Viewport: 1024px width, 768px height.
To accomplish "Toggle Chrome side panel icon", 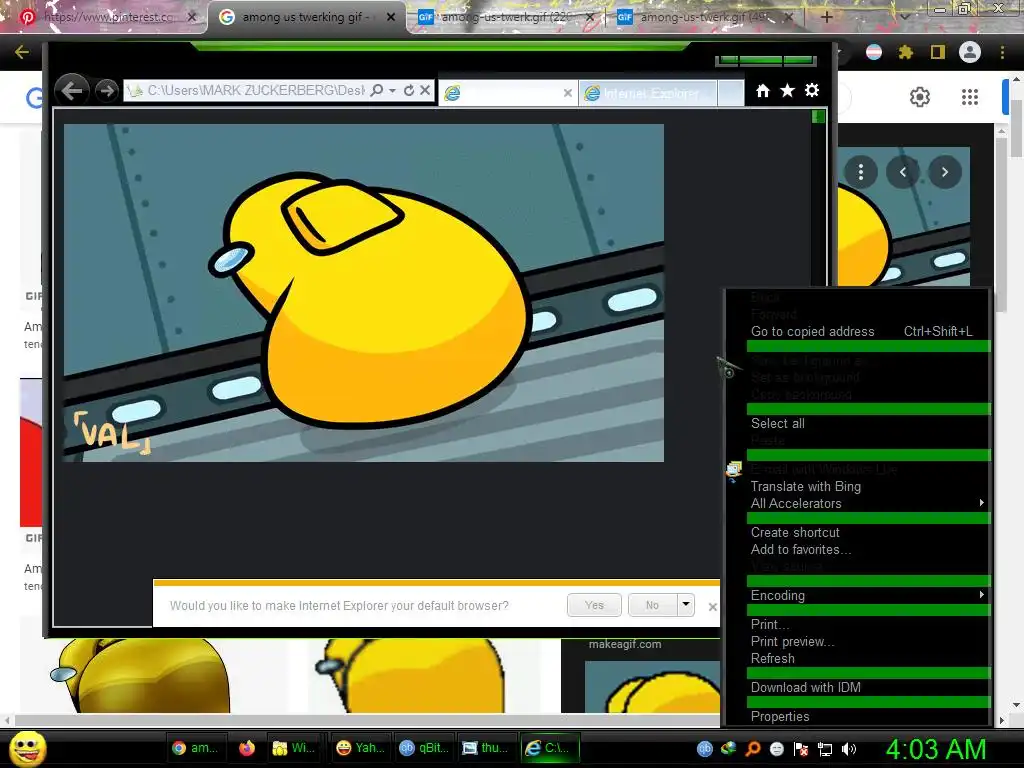I will [938, 52].
